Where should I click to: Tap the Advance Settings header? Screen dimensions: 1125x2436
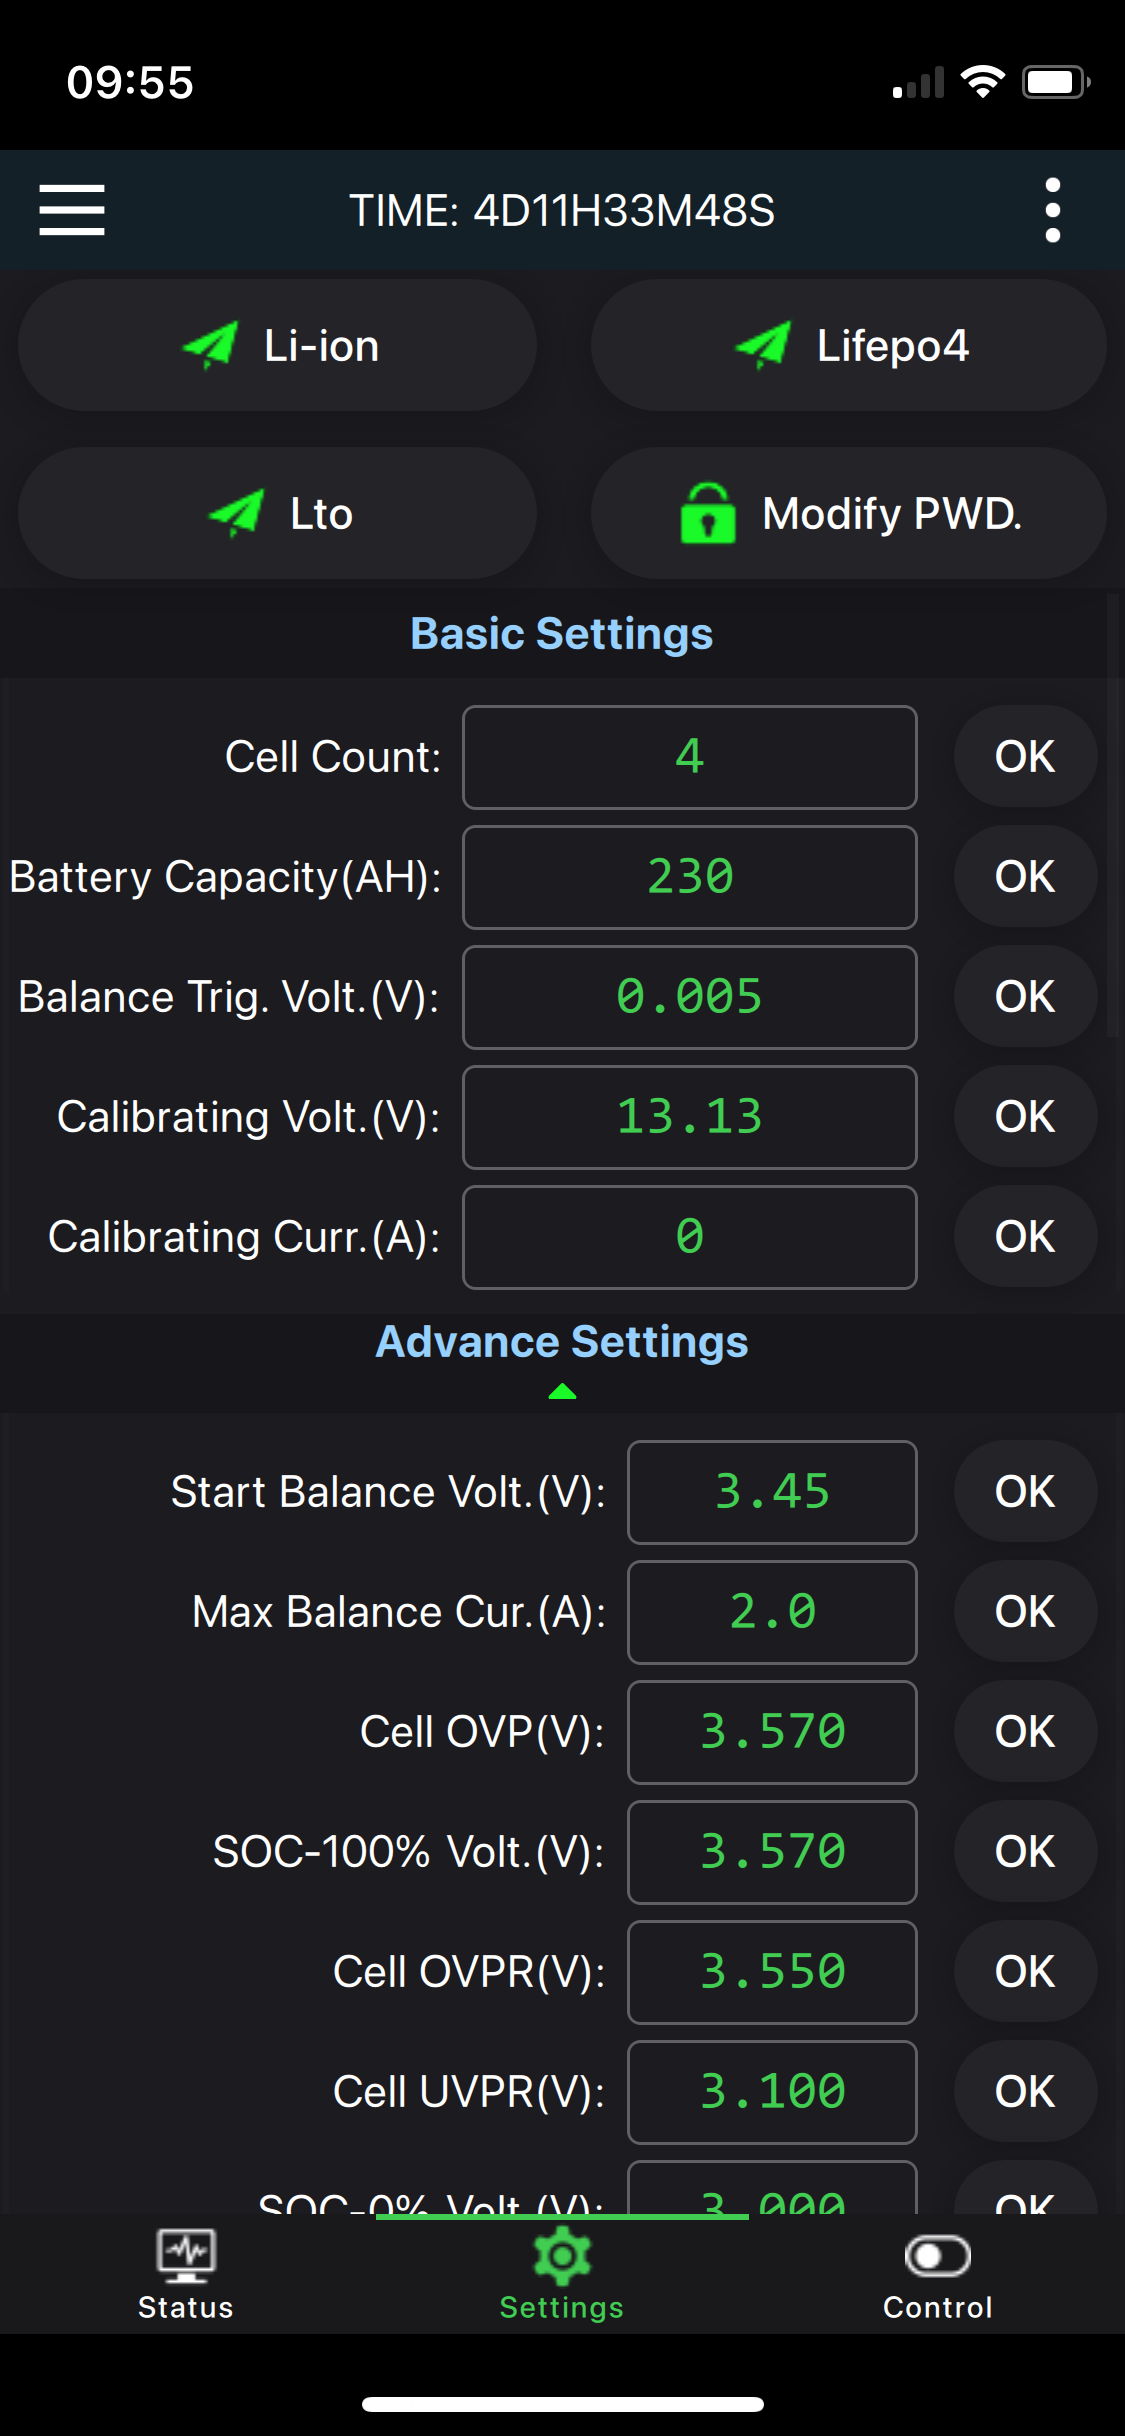click(562, 1342)
